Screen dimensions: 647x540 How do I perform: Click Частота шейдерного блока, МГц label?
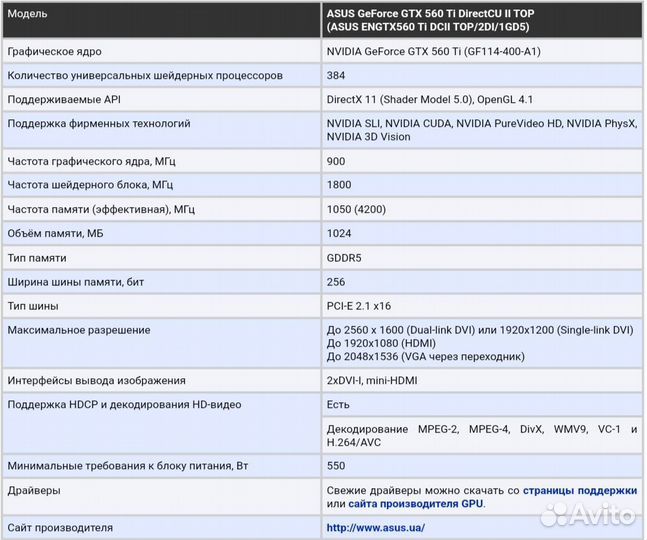click(90, 185)
